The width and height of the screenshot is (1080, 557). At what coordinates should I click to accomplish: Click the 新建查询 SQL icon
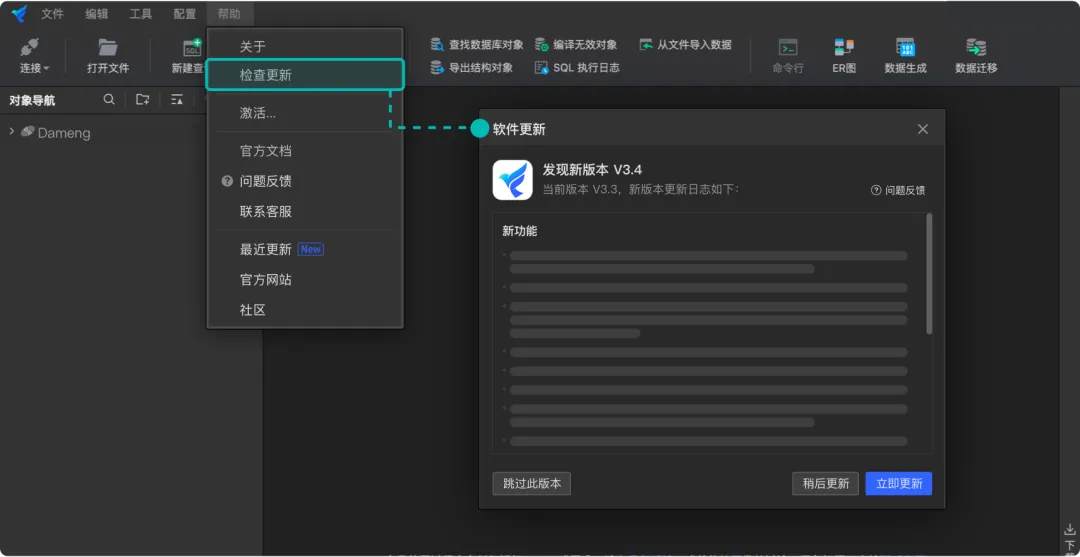click(x=192, y=48)
